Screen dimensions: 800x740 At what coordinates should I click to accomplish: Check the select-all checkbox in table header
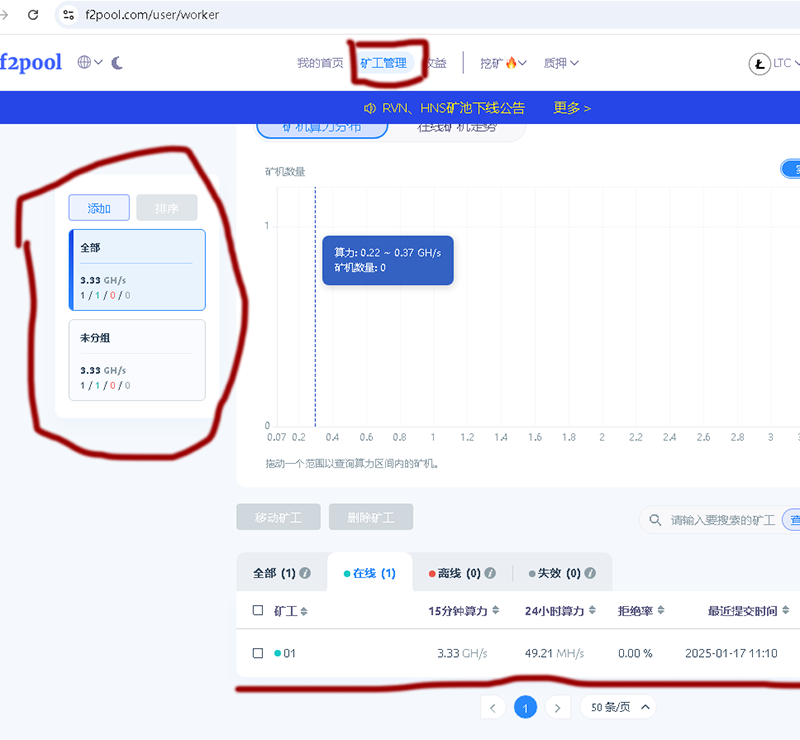pyautogui.click(x=258, y=610)
